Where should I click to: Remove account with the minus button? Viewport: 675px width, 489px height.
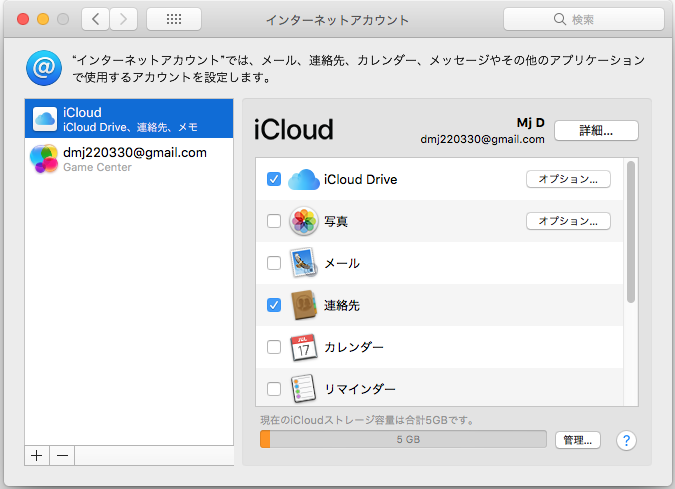pos(62,455)
